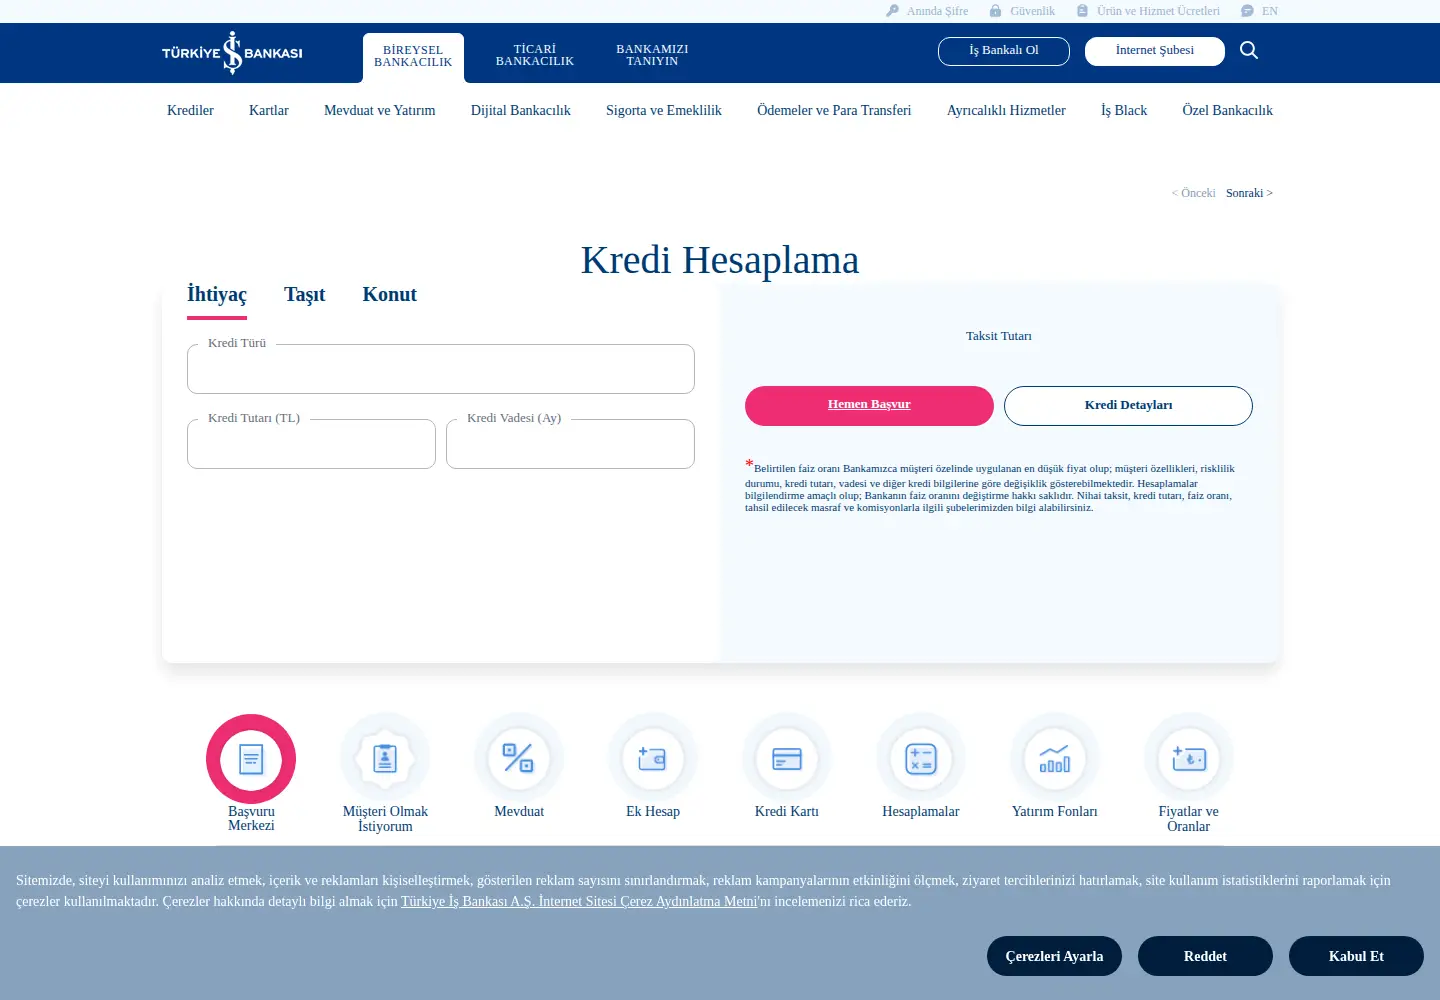1440x1000 pixels.
Task: Open Fiyatlar ve Oranlar icon
Action: click(x=1189, y=759)
